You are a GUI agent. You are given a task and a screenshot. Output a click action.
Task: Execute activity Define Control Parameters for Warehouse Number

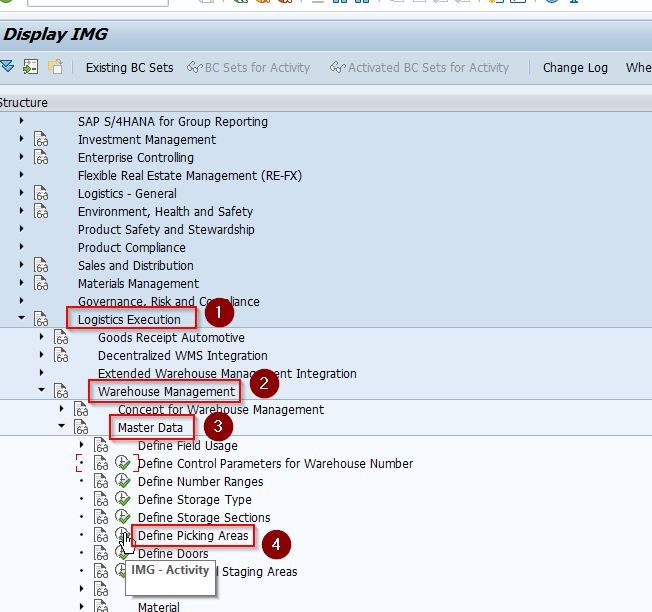pos(123,463)
